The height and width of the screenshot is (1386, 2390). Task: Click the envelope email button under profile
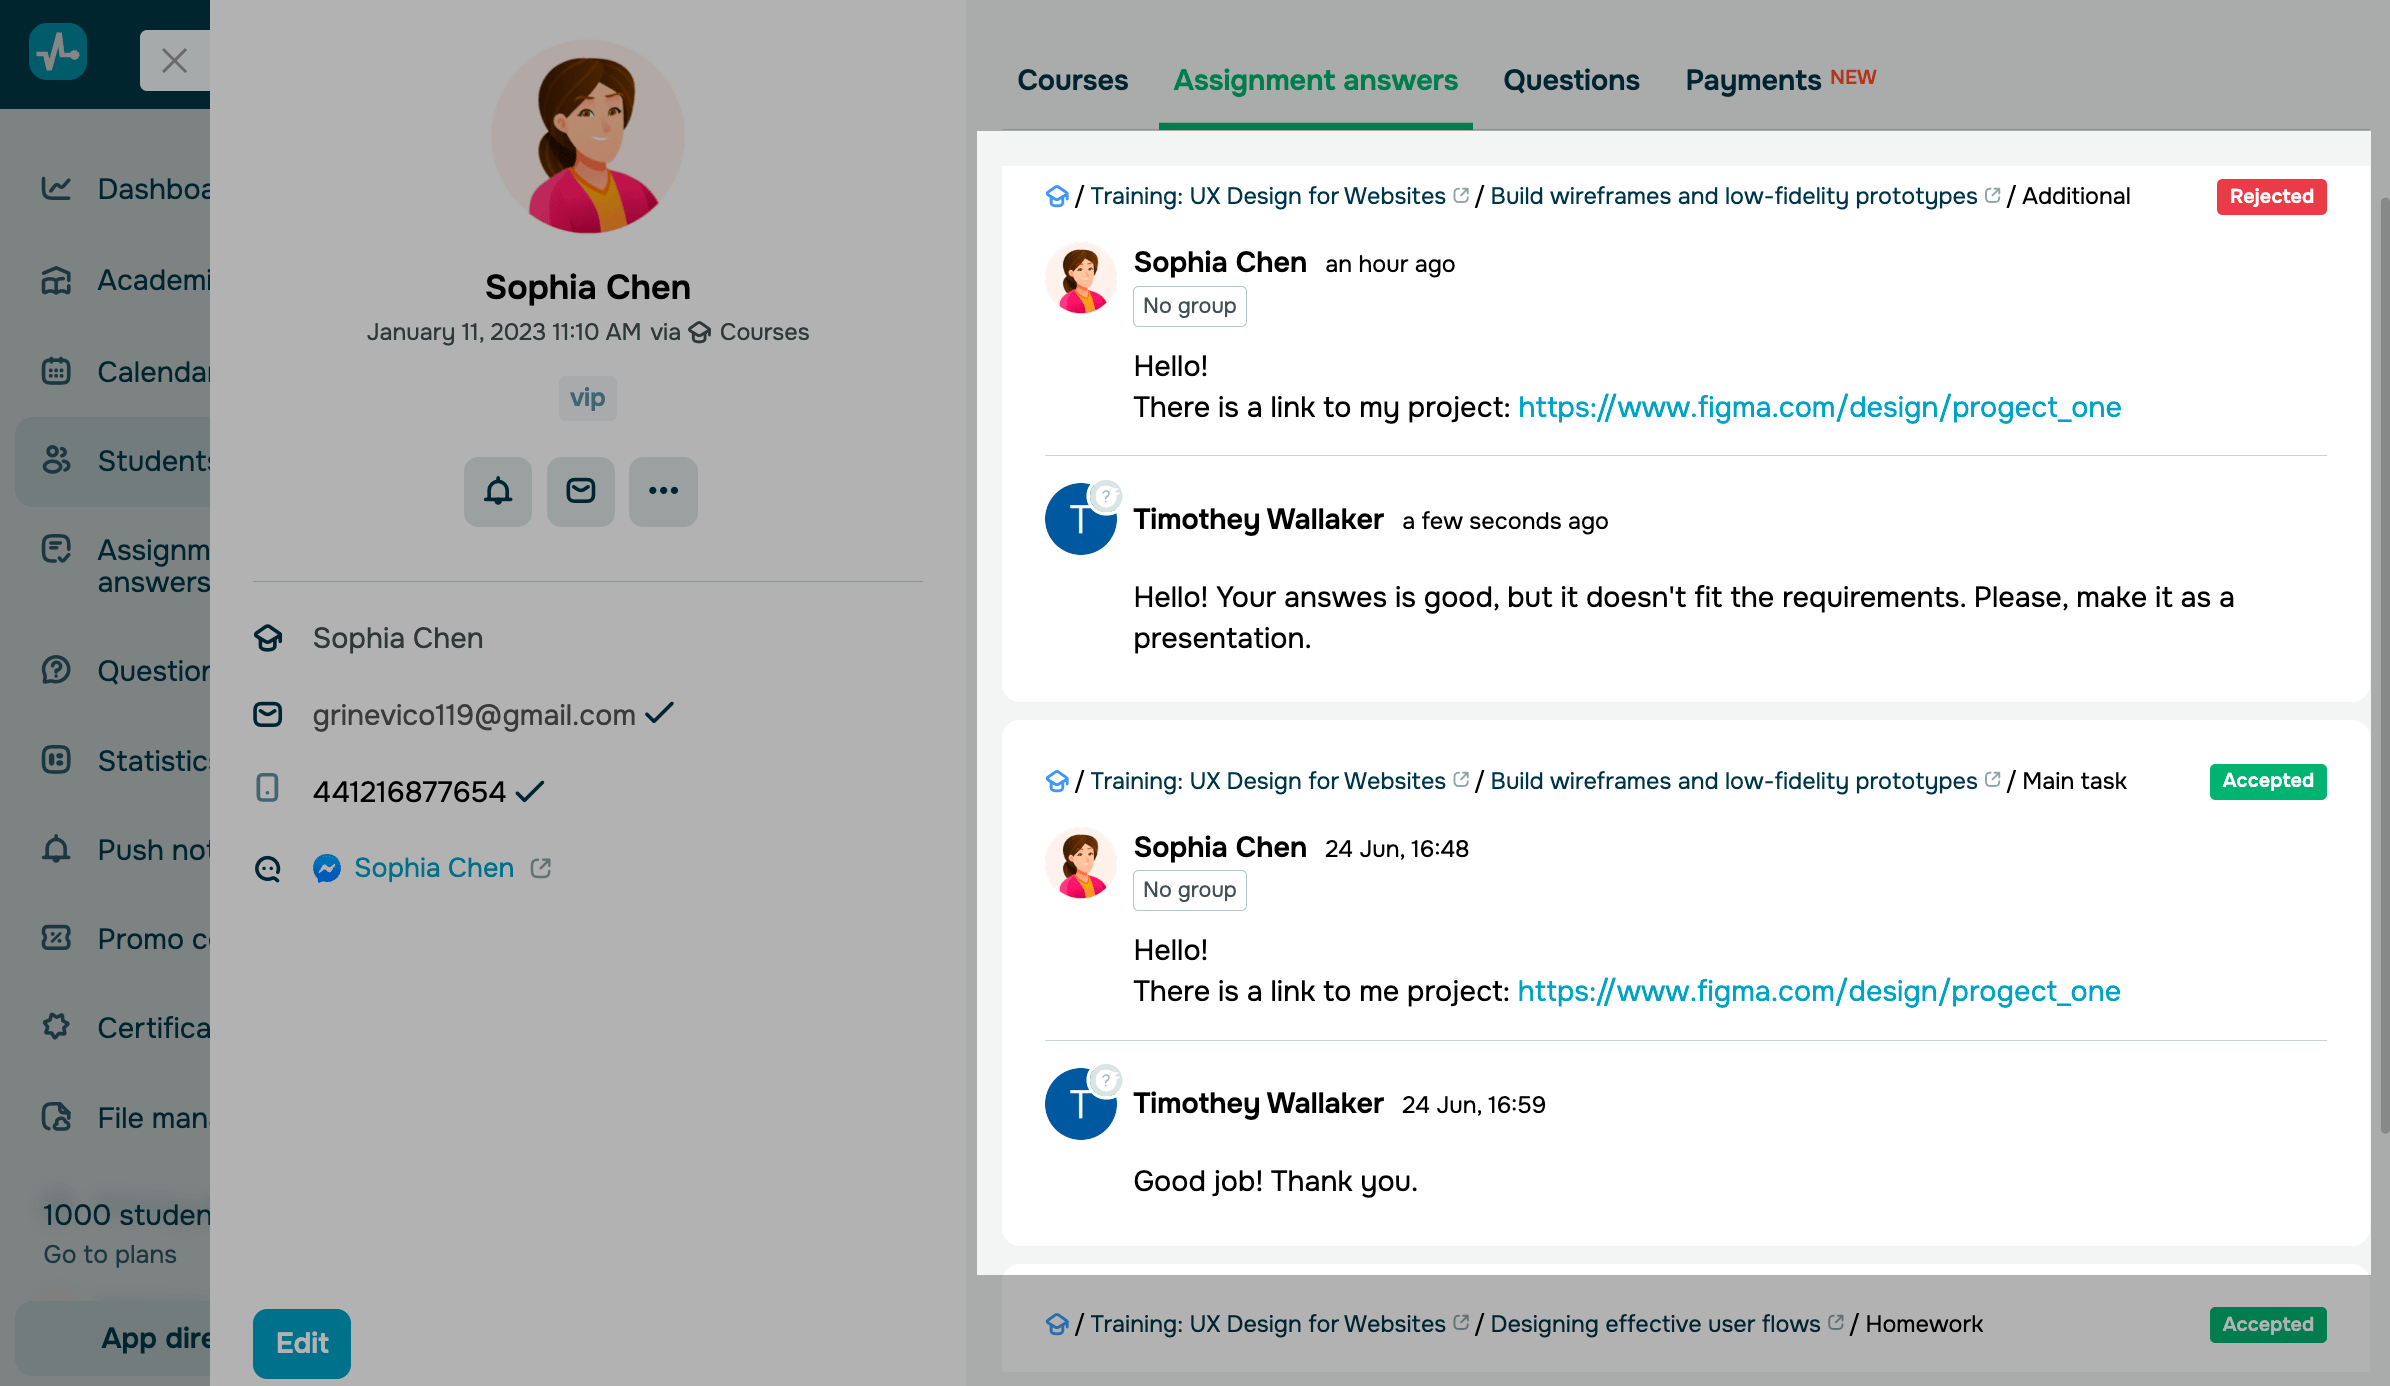(x=580, y=491)
